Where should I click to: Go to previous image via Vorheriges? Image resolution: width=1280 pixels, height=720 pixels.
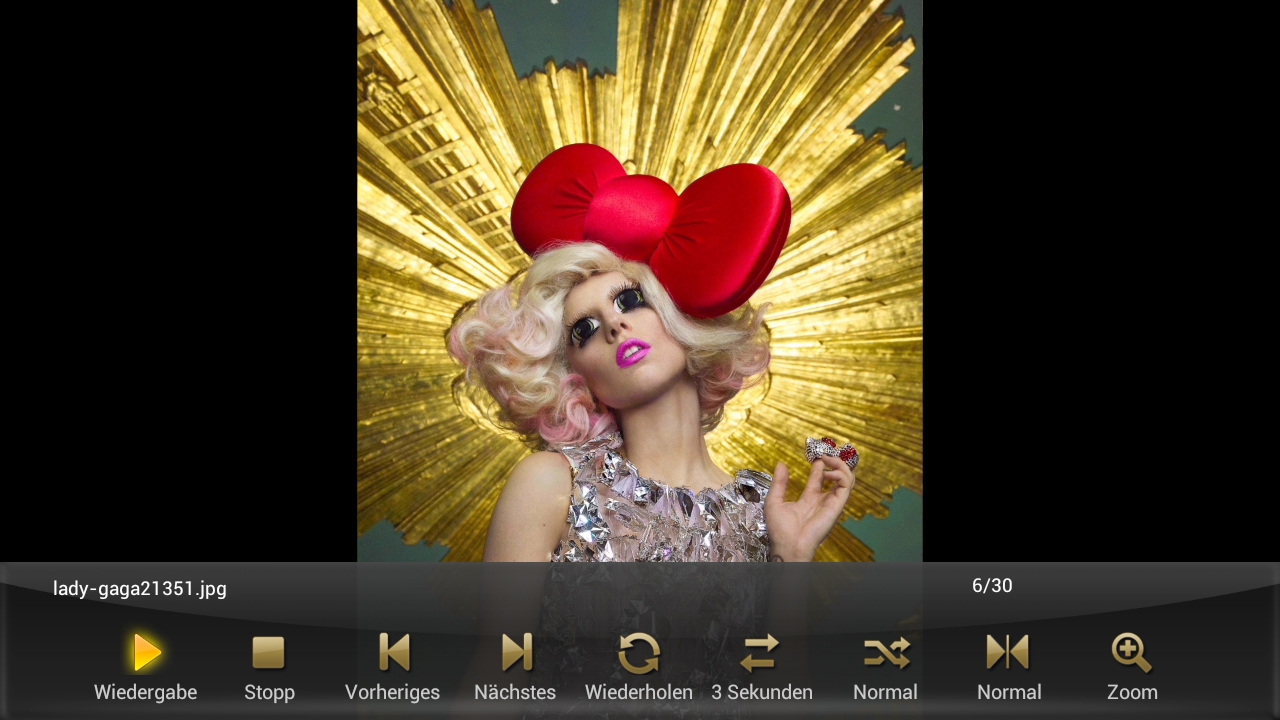tap(393, 653)
